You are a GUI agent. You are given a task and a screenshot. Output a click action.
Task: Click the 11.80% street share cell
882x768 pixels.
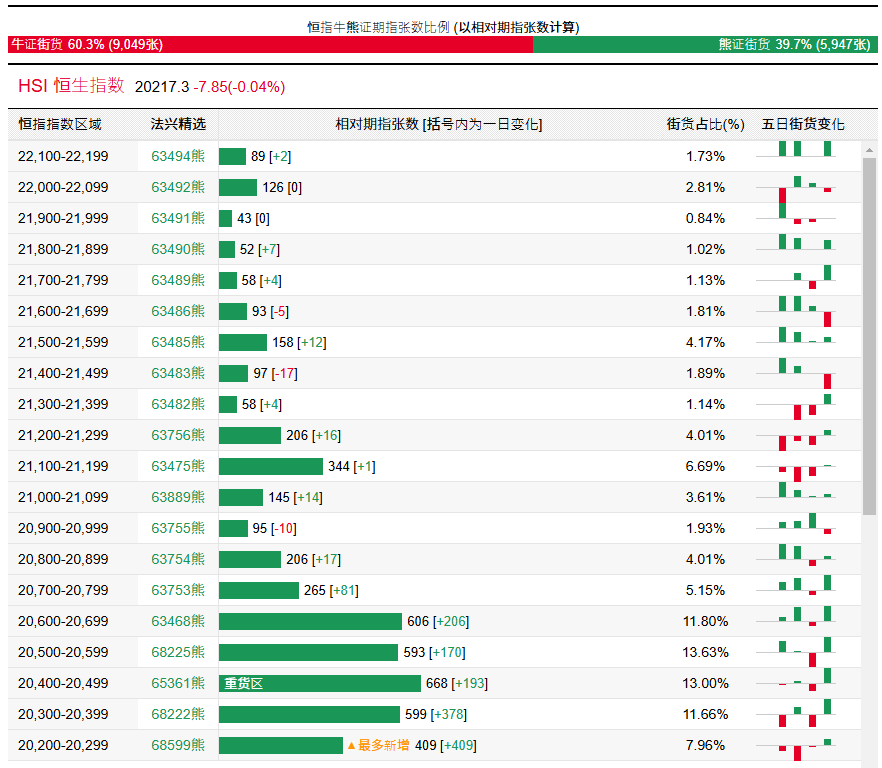pos(705,621)
